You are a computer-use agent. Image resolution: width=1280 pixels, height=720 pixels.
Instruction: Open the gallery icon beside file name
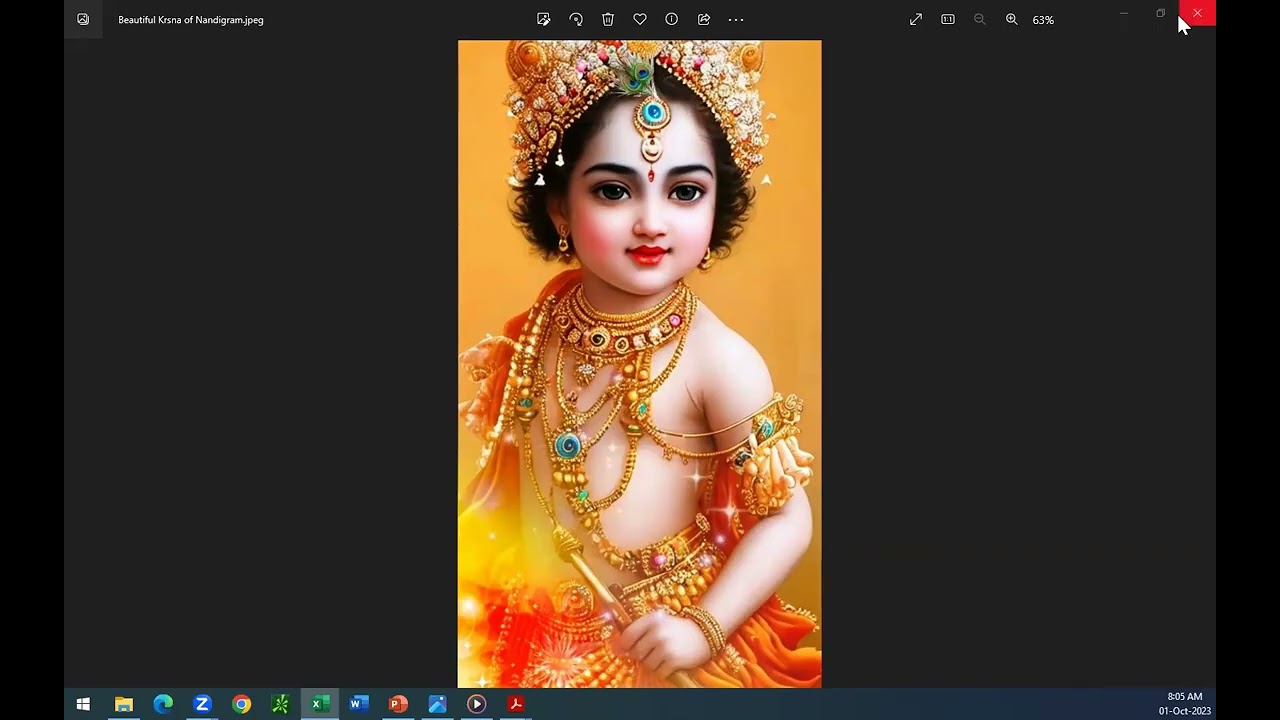pyautogui.click(x=83, y=19)
